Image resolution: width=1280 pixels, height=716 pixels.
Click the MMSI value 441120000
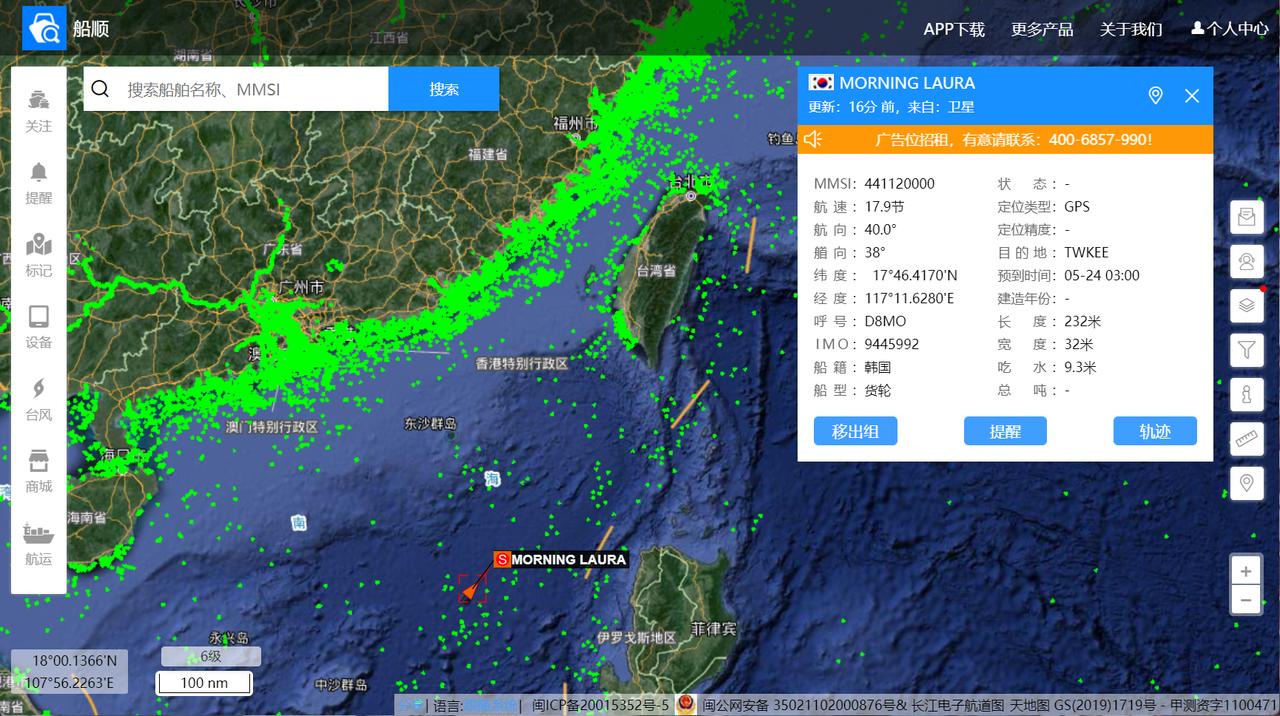(899, 183)
